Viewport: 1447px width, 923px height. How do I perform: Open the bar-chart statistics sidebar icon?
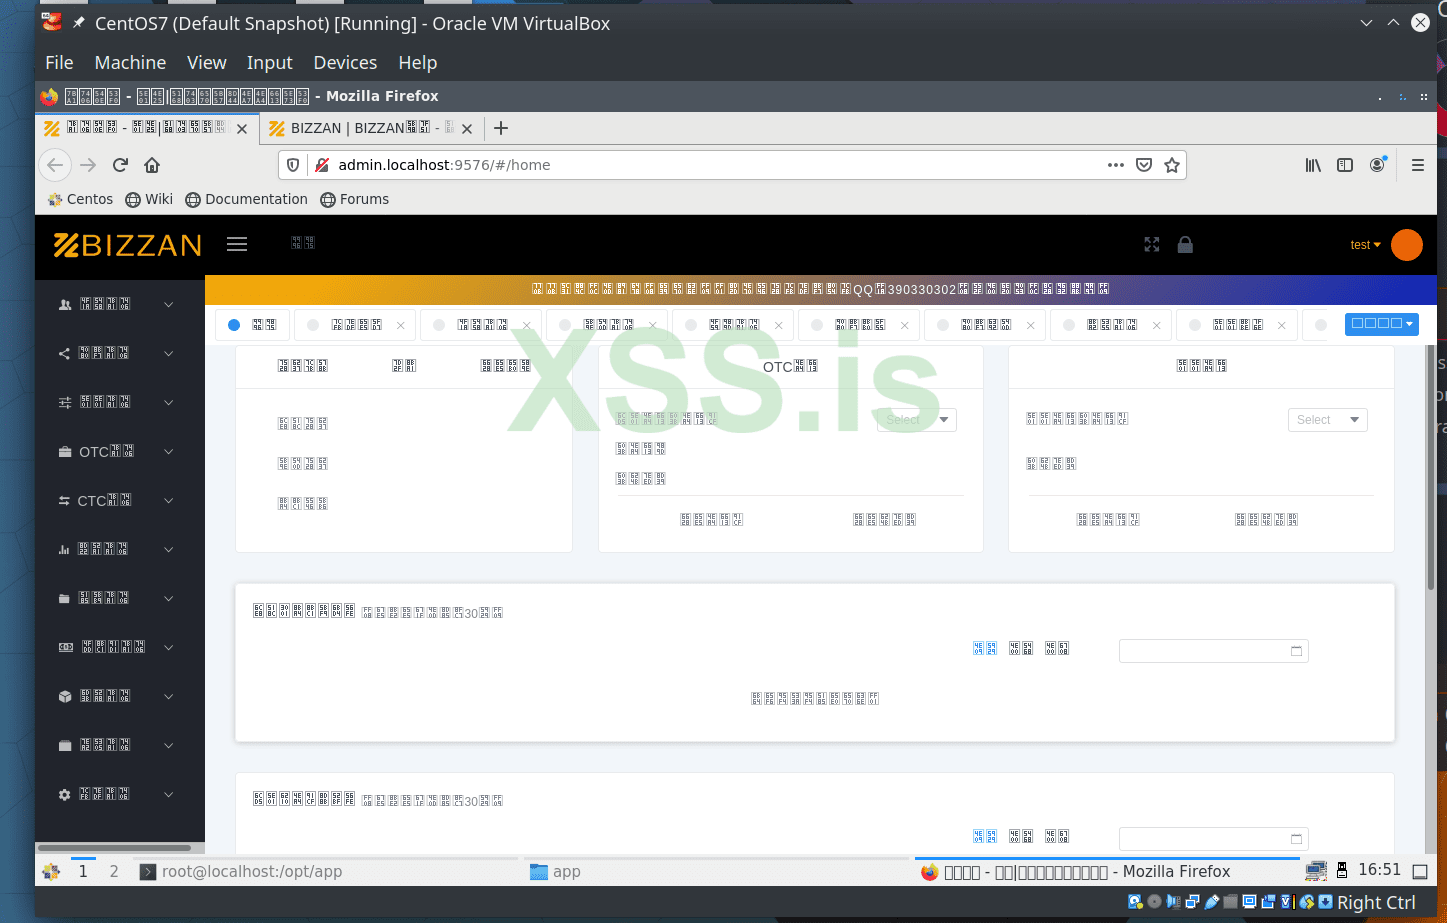pyautogui.click(x=63, y=548)
